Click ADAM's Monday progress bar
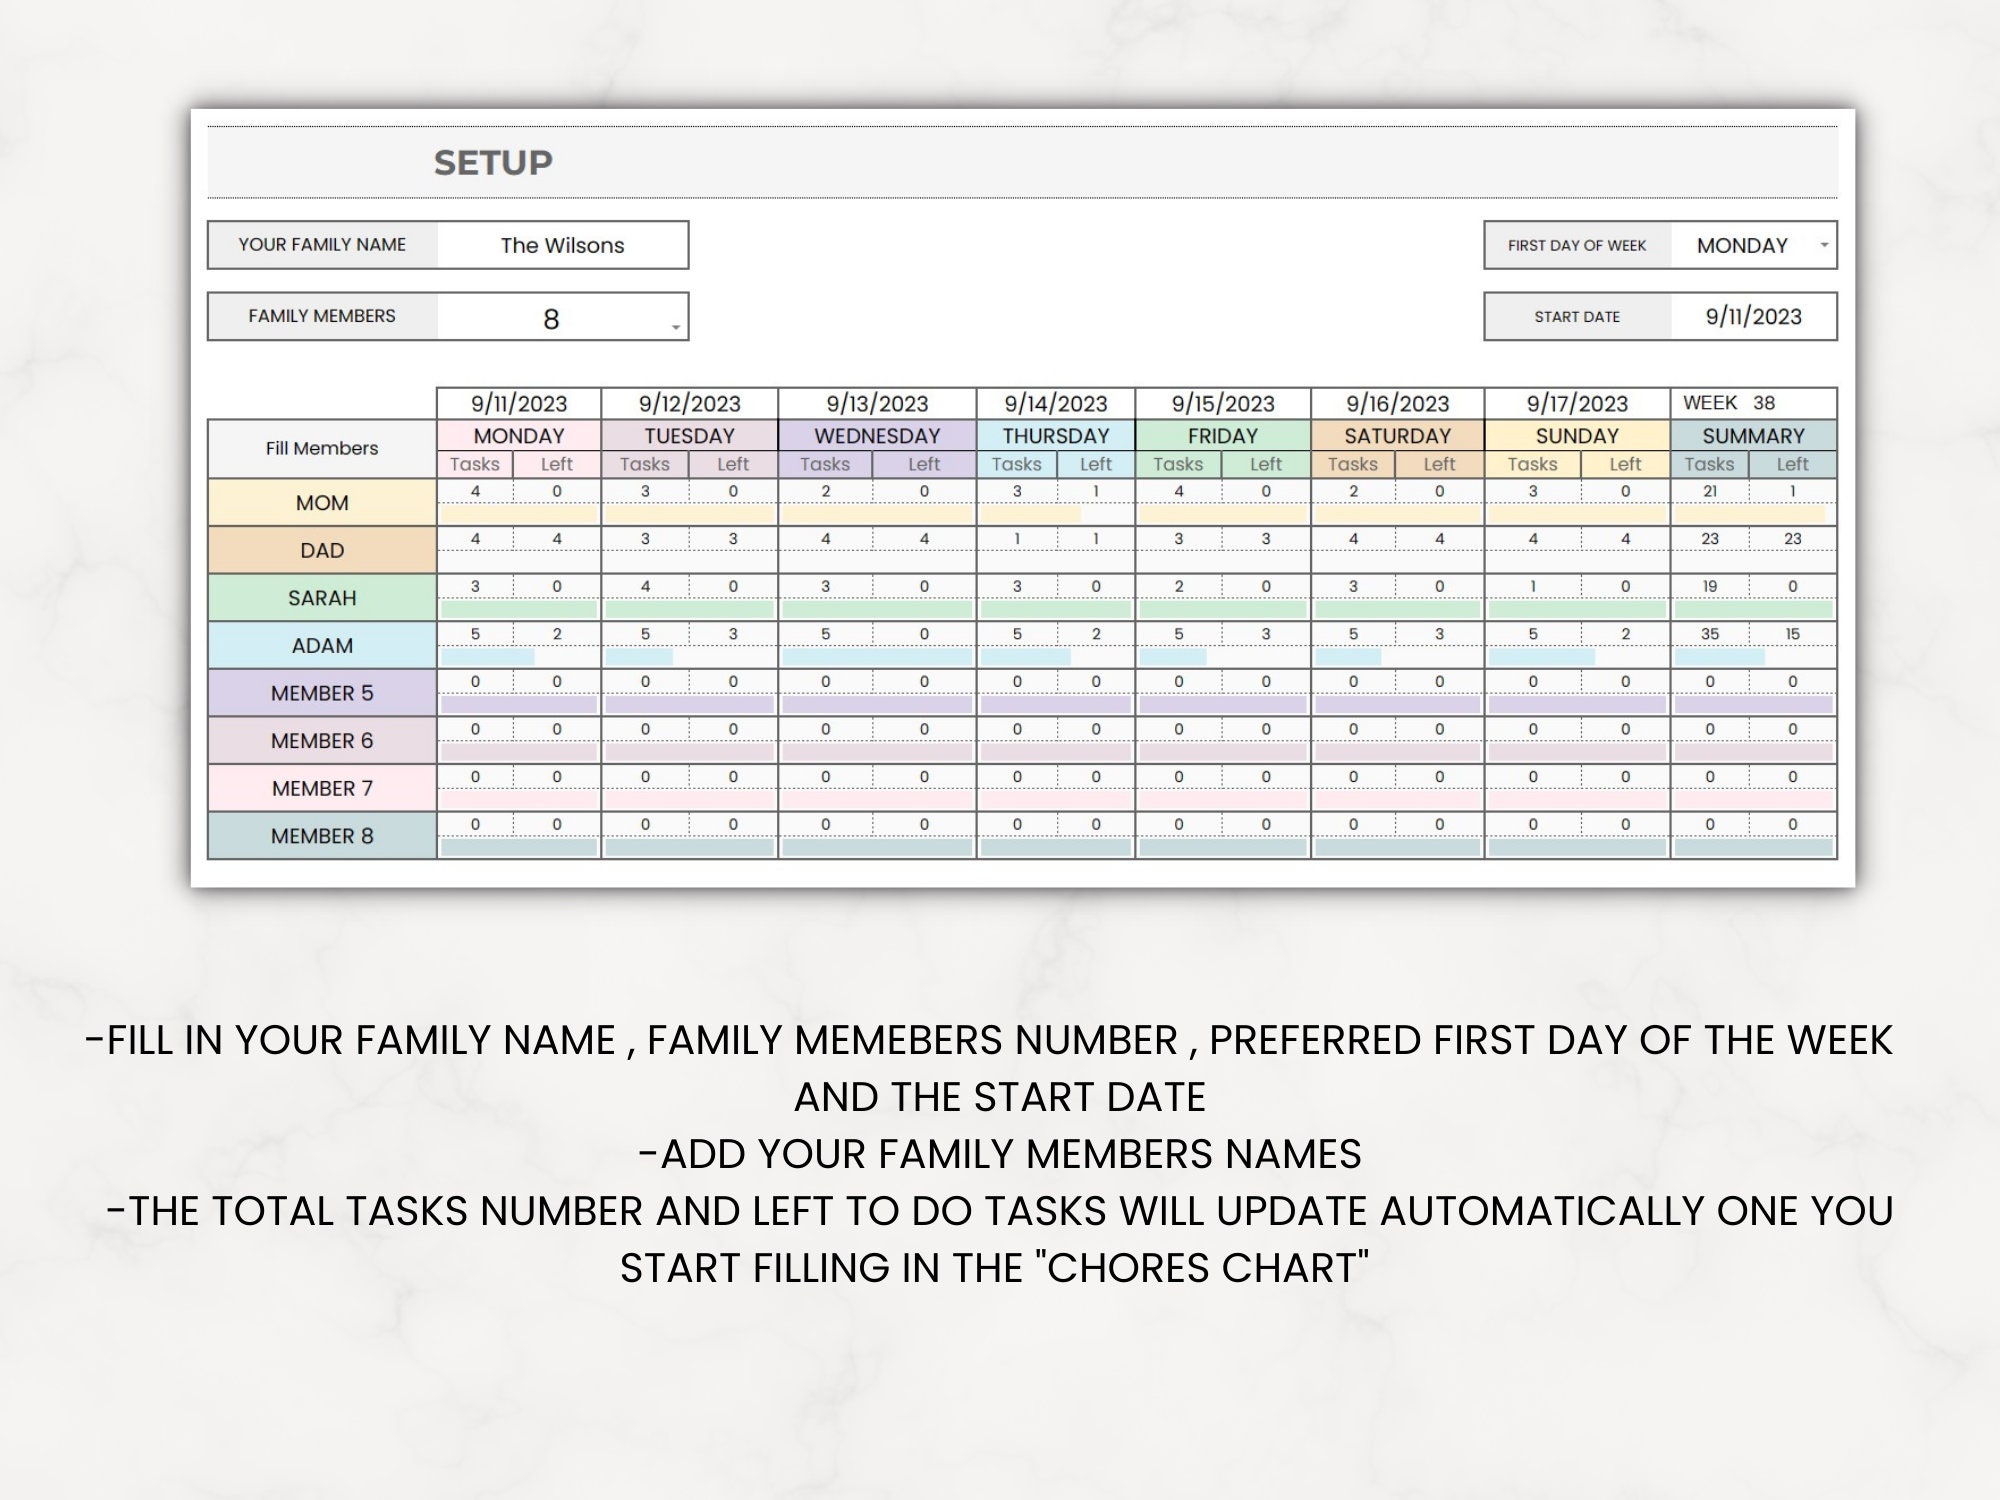This screenshot has height=1500, width=2000. click(488, 657)
